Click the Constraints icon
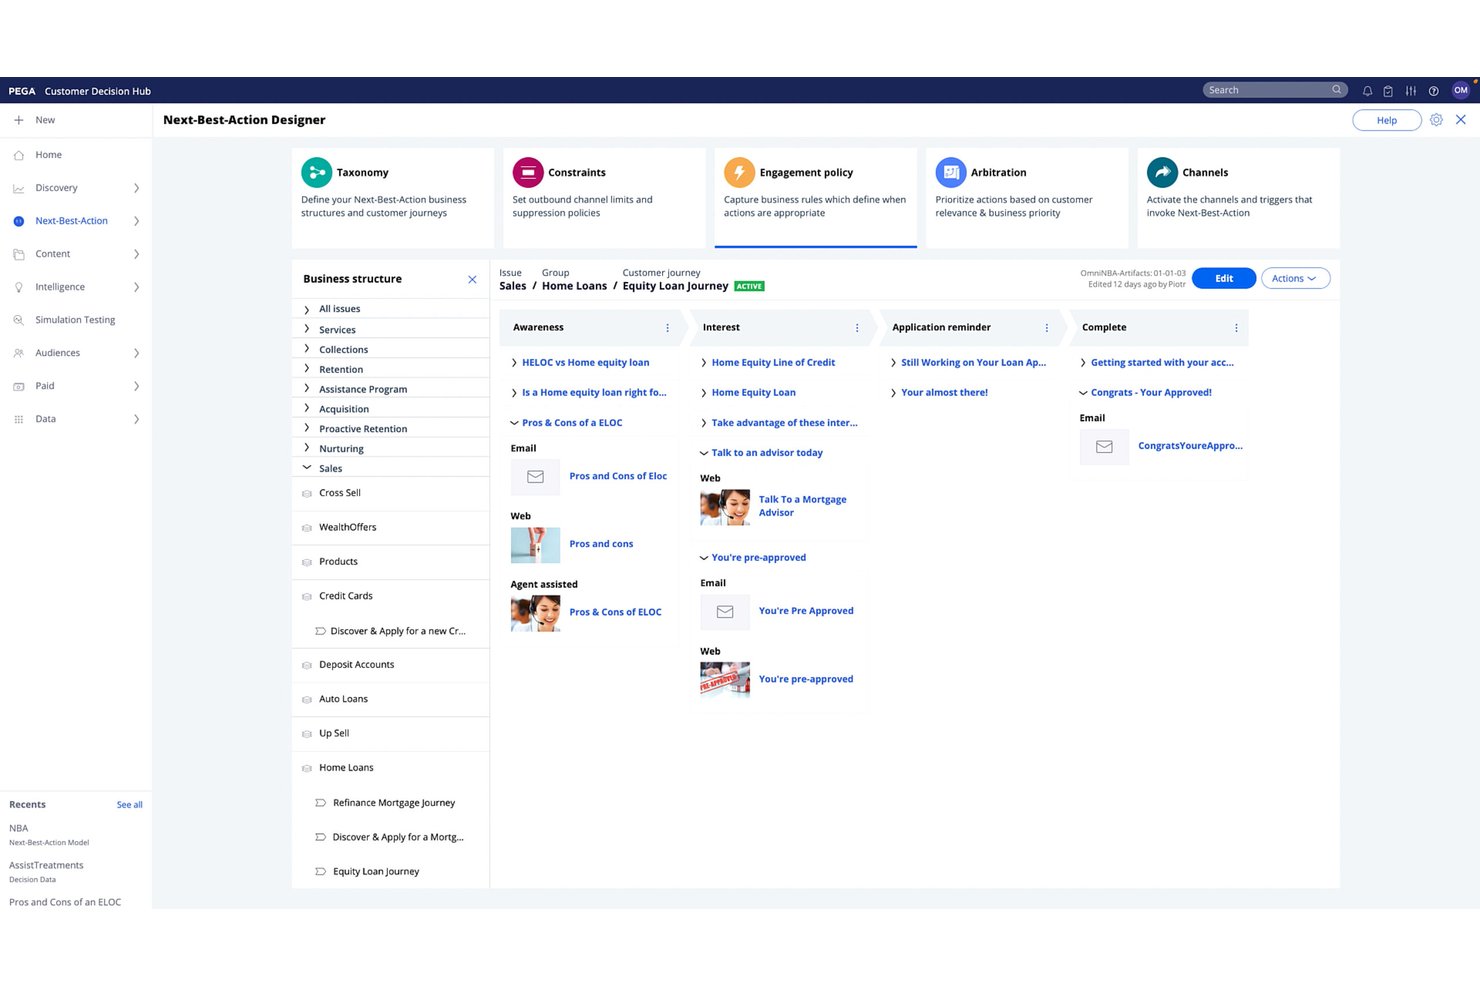The width and height of the screenshot is (1480, 987). (528, 172)
